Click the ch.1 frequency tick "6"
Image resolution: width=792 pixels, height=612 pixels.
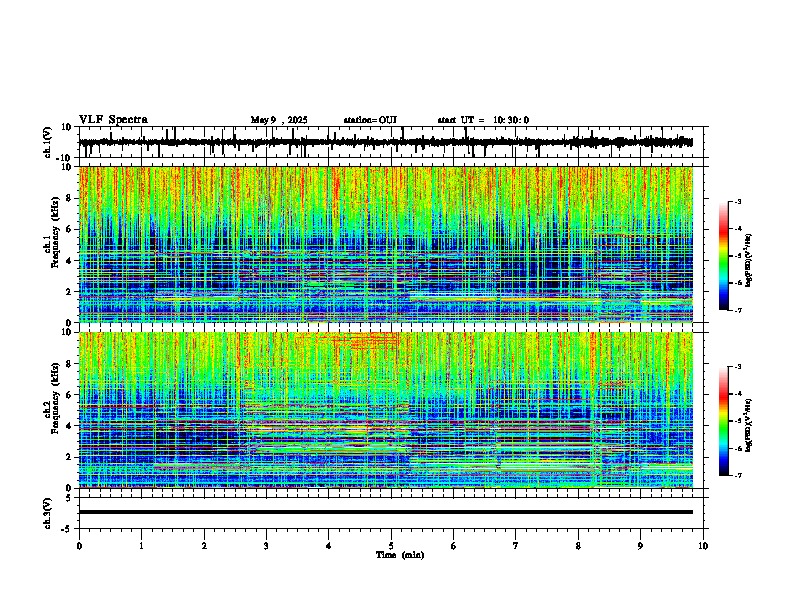point(70,229)
